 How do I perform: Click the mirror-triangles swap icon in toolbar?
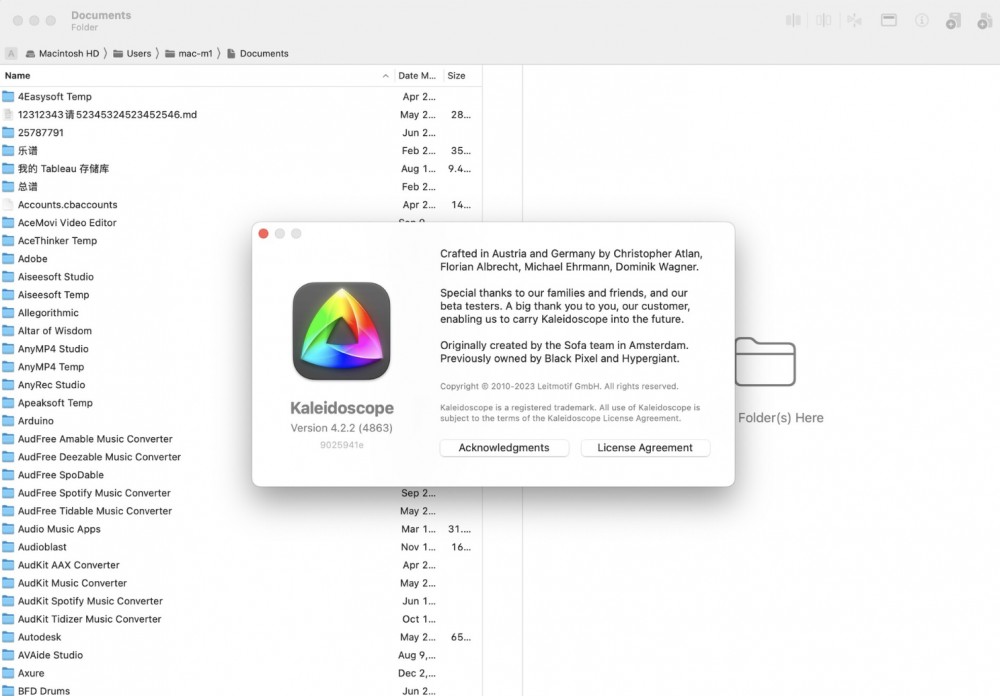pos(854,20)
